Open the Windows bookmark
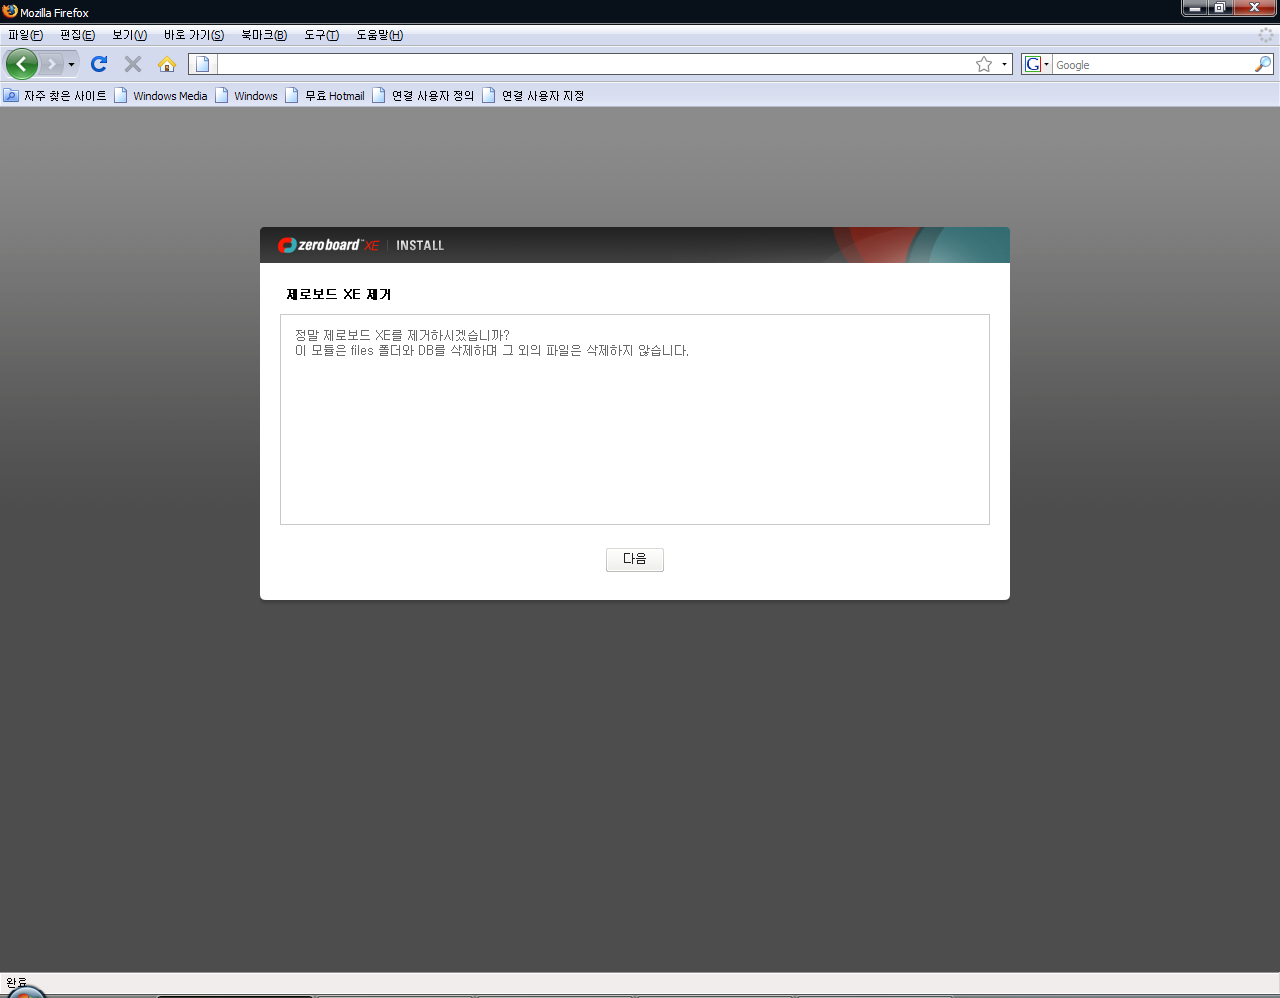Image resolution: width=1280 pixels, height=998 pixels. tap(247, 96)
